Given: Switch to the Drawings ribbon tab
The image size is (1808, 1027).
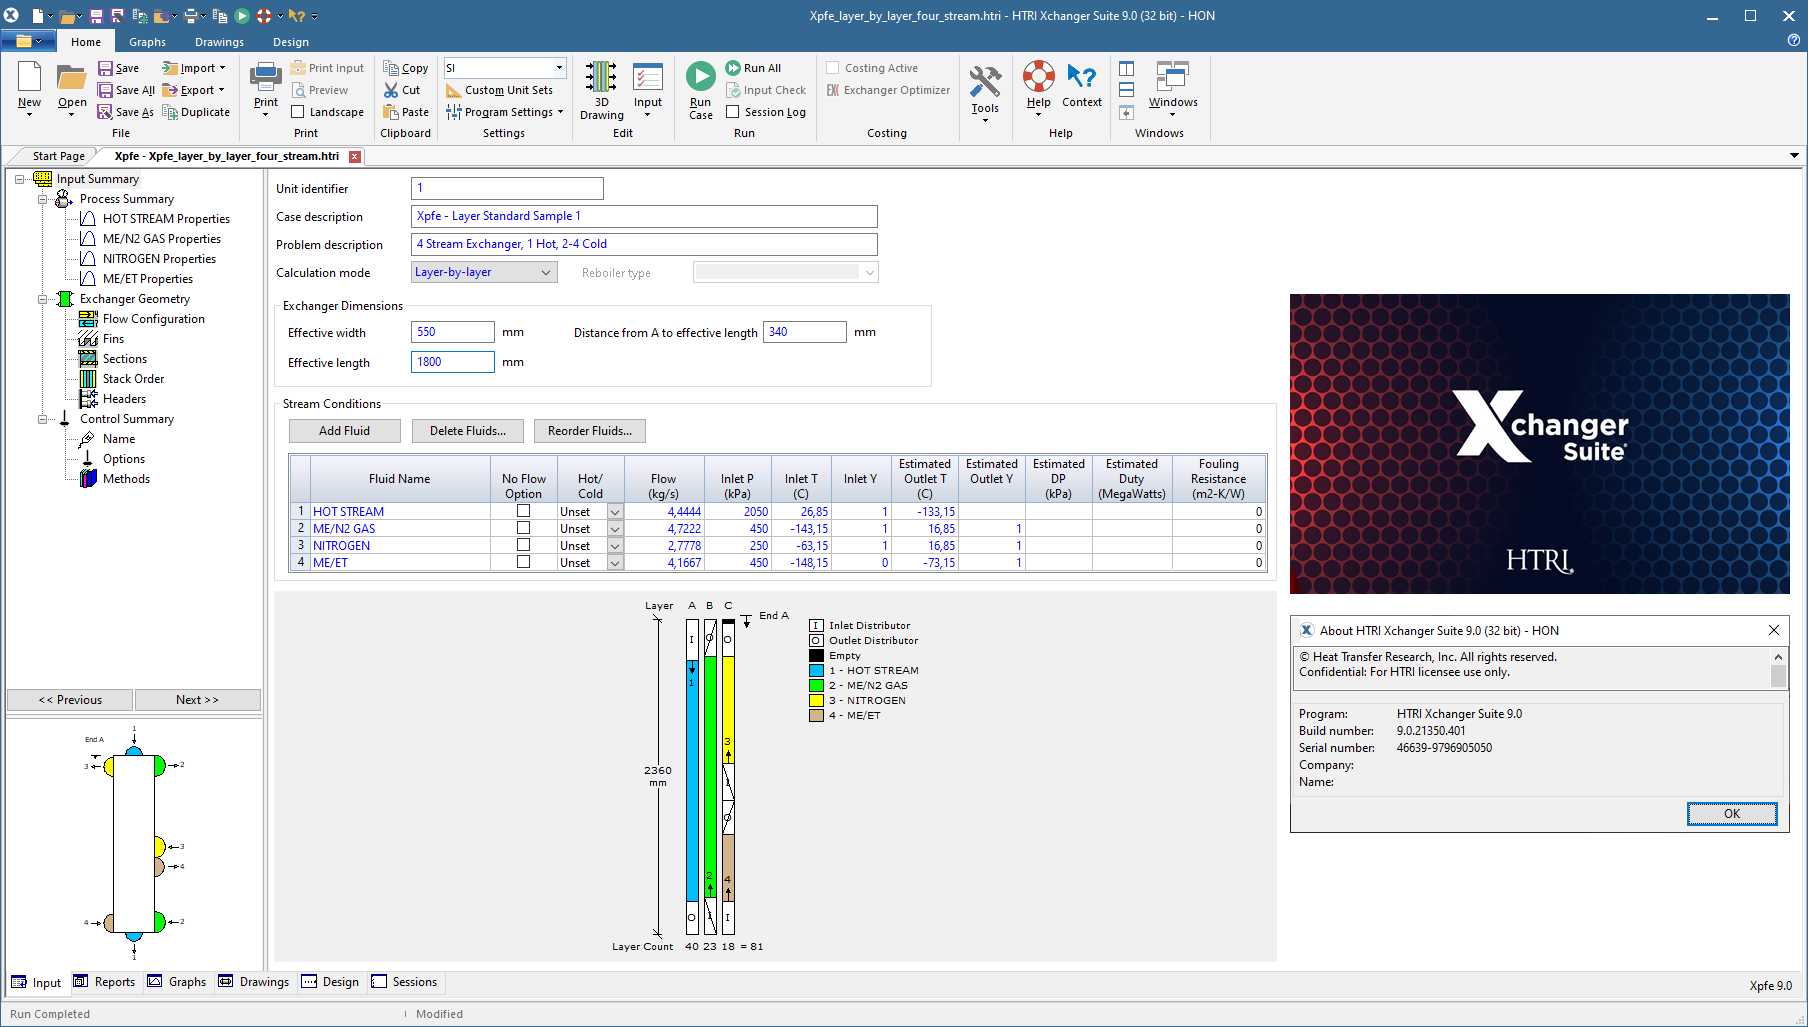Looking at the screenshot, I should [x=219, y=42].
